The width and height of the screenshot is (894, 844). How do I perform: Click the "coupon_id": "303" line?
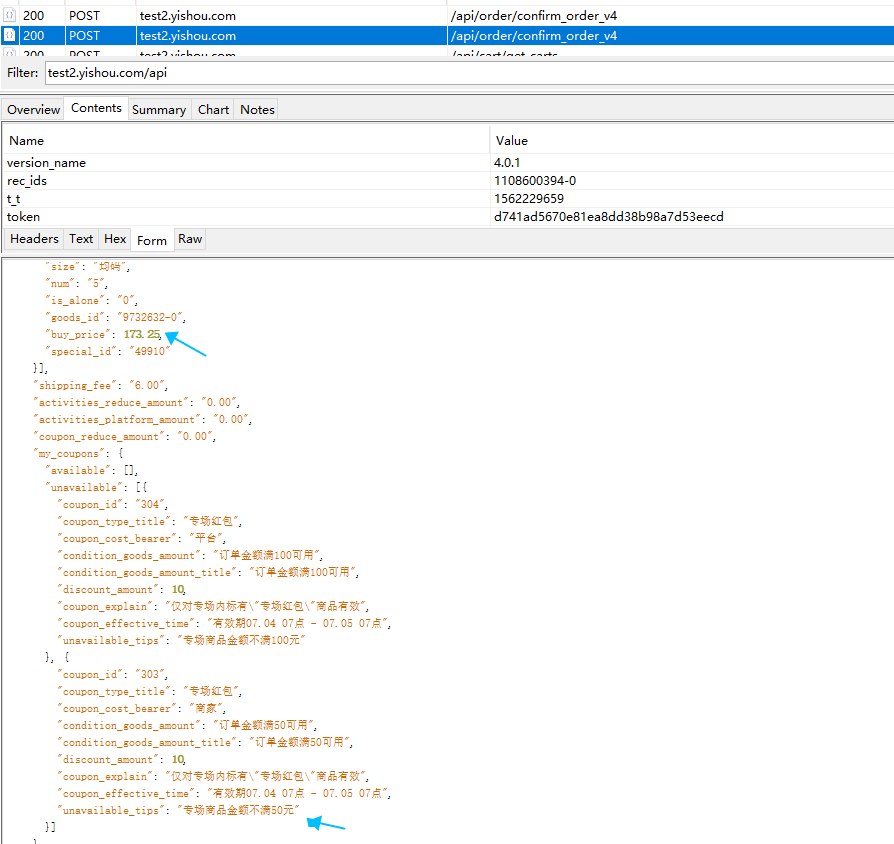pyautogui.click(x=112, y=674)
